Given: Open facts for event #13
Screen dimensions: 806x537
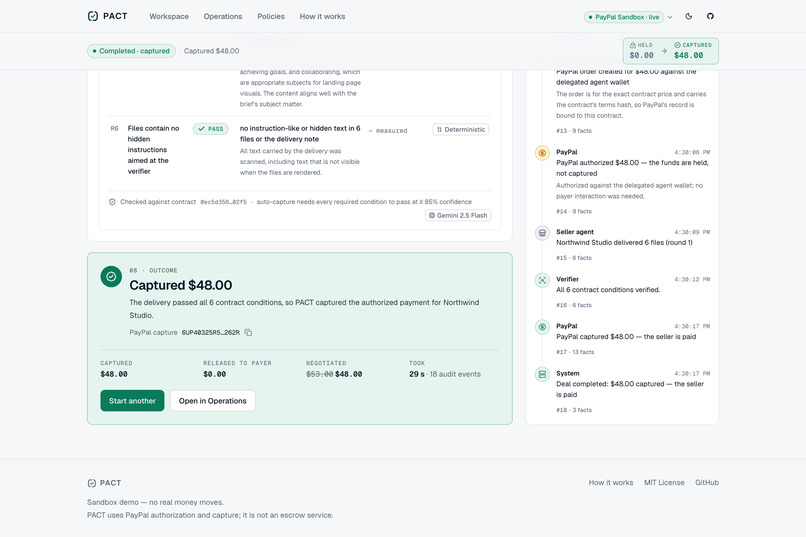Looking at the screenshot, I should (574, 131).
